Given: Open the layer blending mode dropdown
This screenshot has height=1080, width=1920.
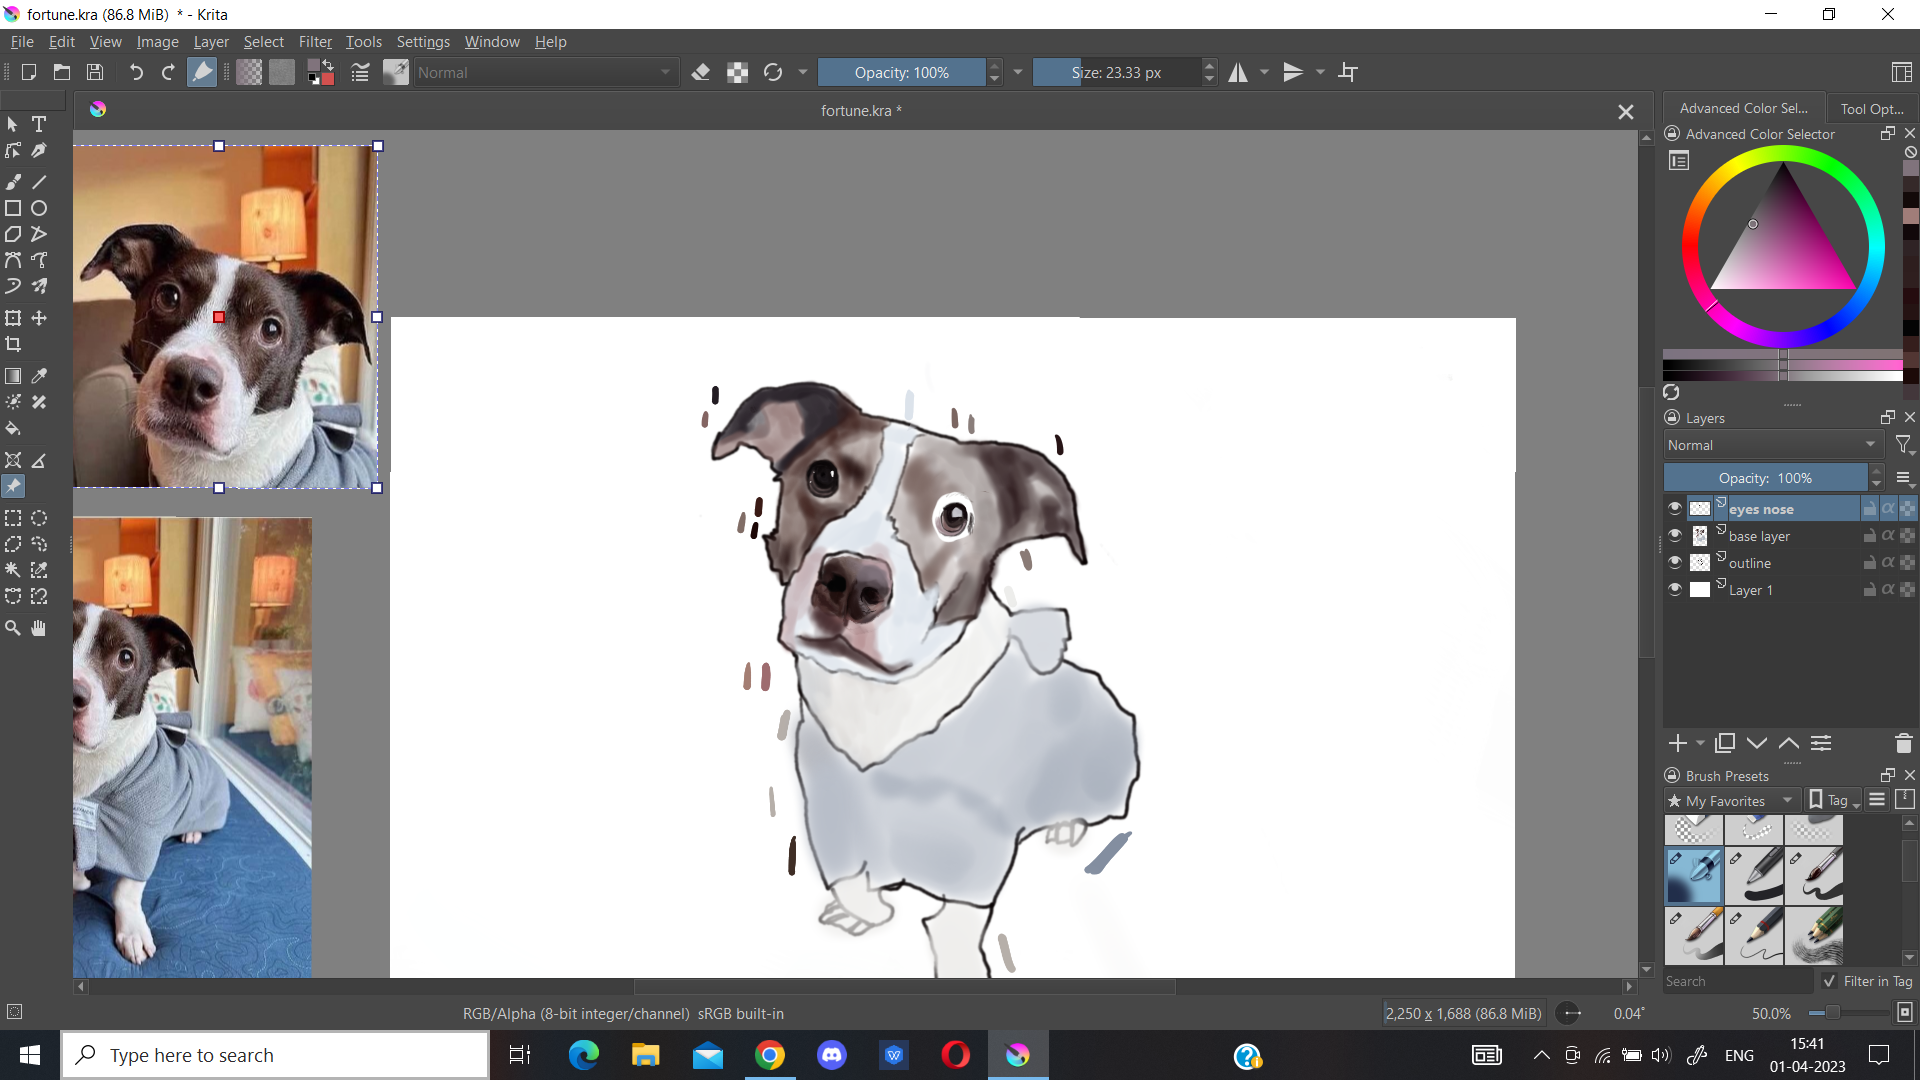Looking at the screenshot, I should pyautogui.click(x=1772, y=445).
